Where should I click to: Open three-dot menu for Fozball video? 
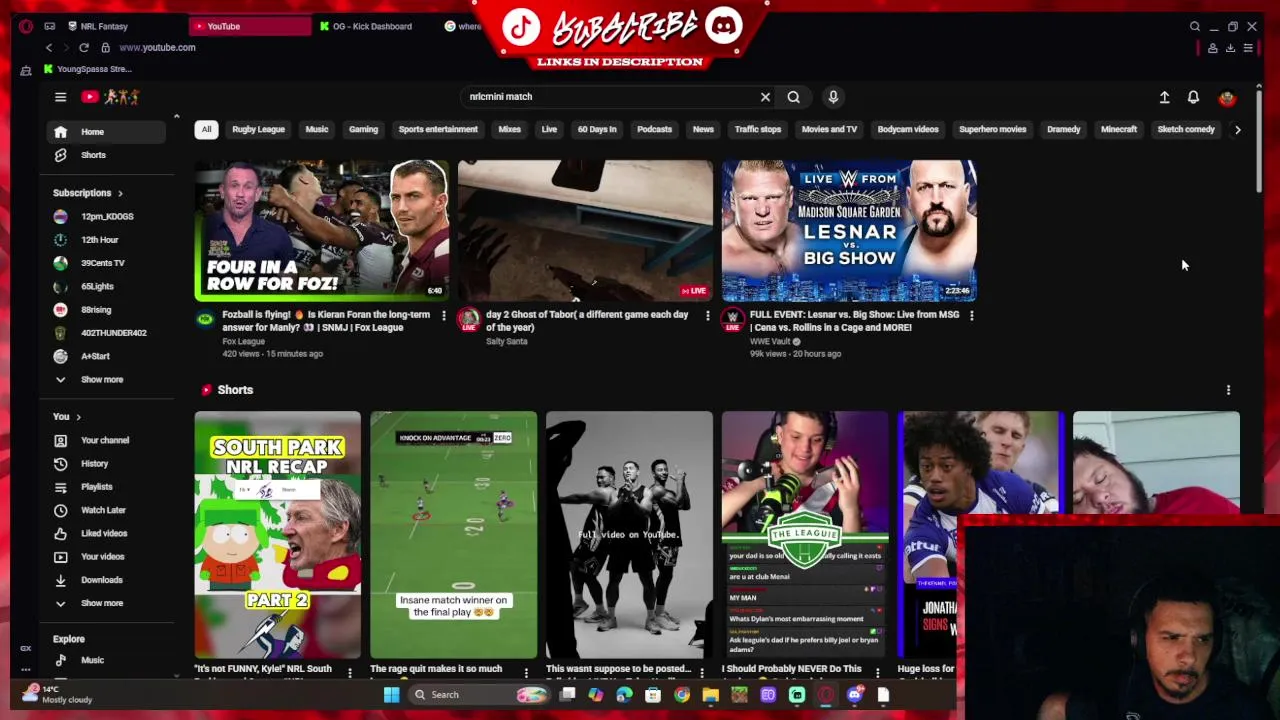coord(444,316)
